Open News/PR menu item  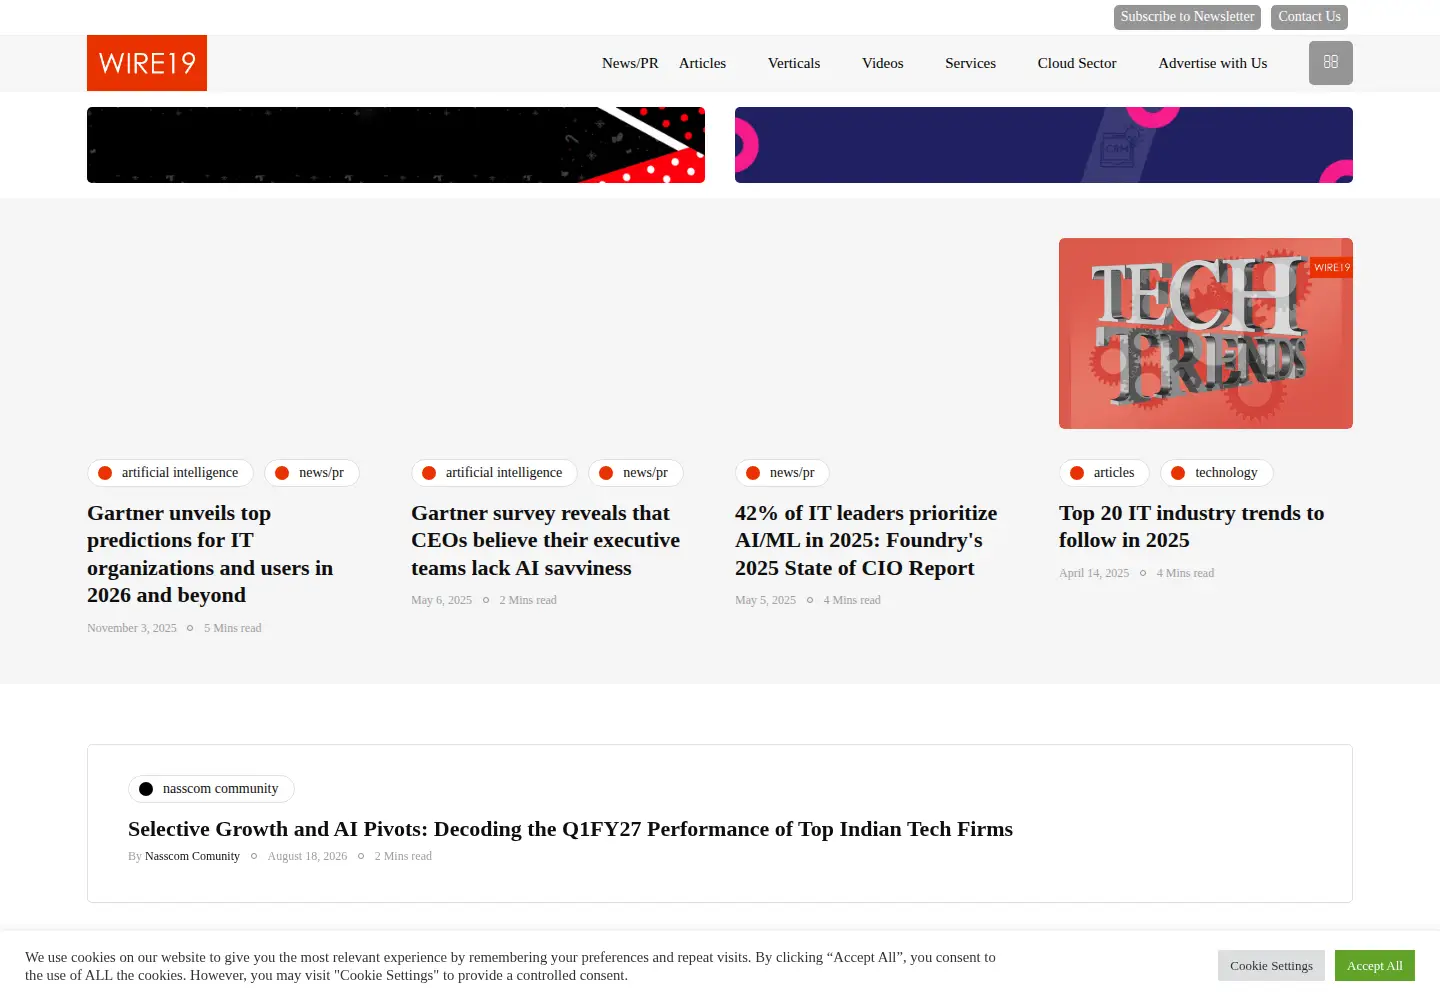[x=630, y=63]
